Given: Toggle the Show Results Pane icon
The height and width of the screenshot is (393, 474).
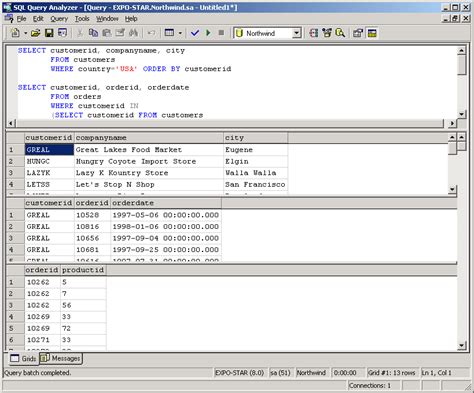Looking at the screenshot, I should click(372, 33).
